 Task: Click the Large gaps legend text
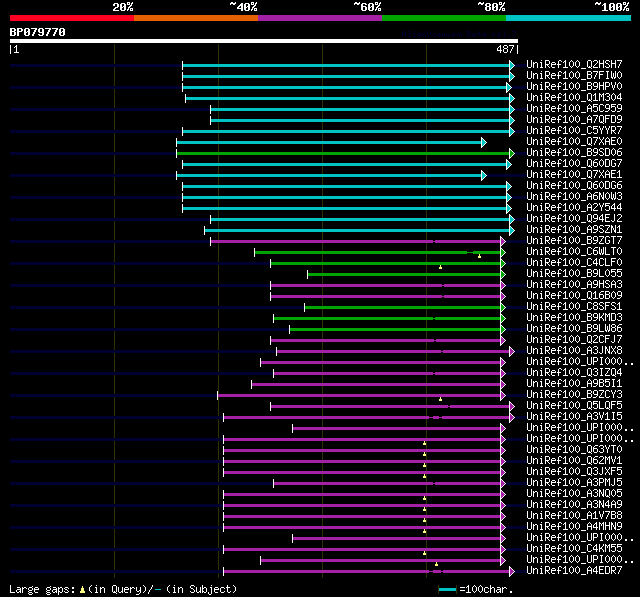[123, 589]
